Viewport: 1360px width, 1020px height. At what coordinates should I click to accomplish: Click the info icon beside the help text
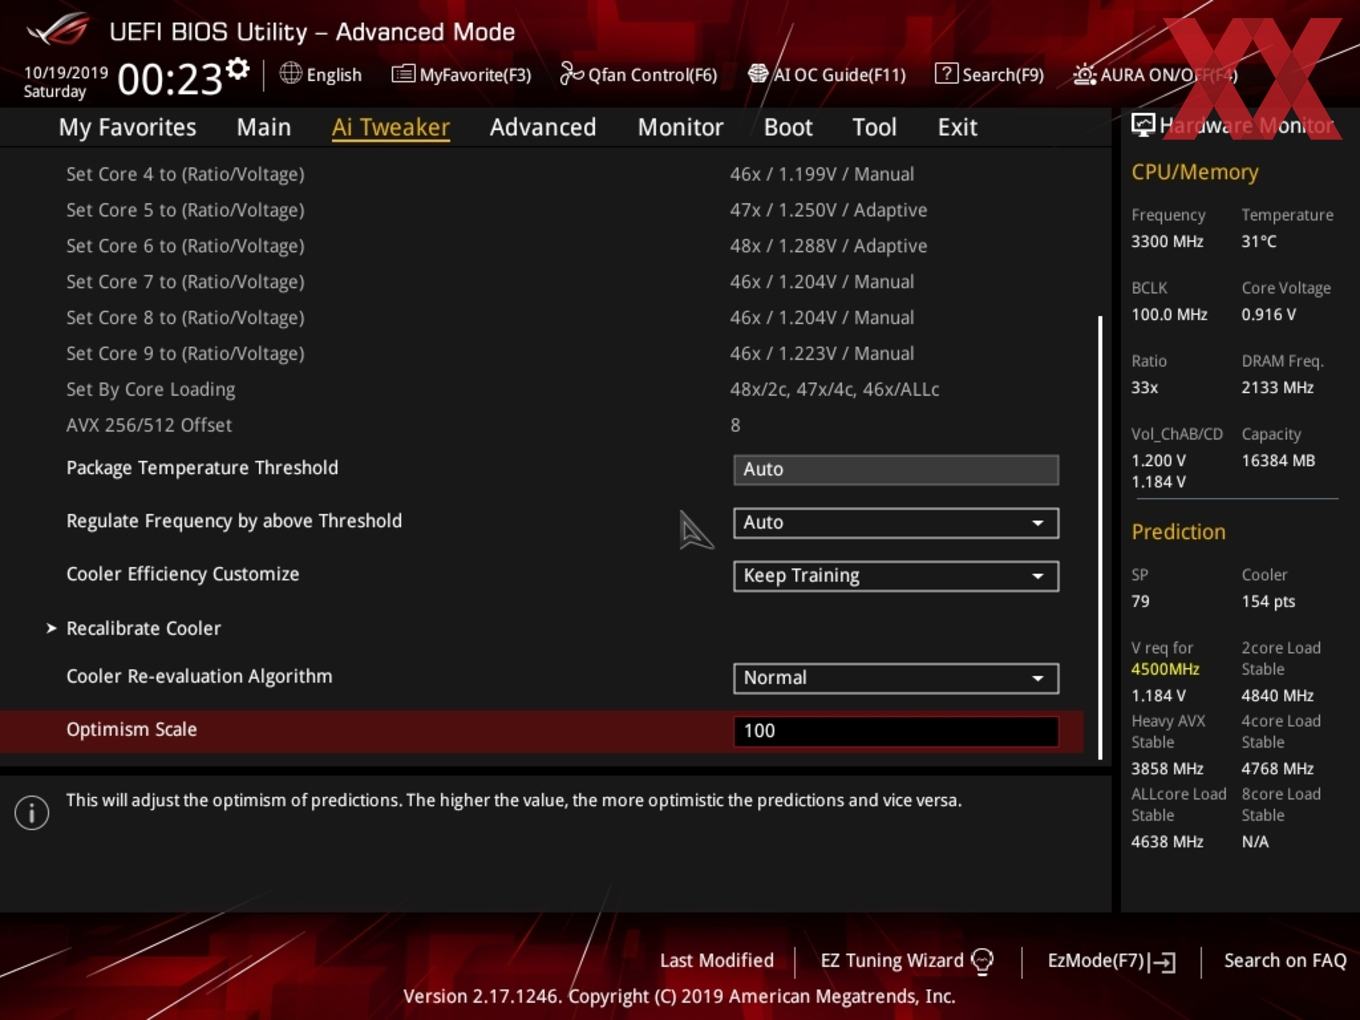(32, 813)
